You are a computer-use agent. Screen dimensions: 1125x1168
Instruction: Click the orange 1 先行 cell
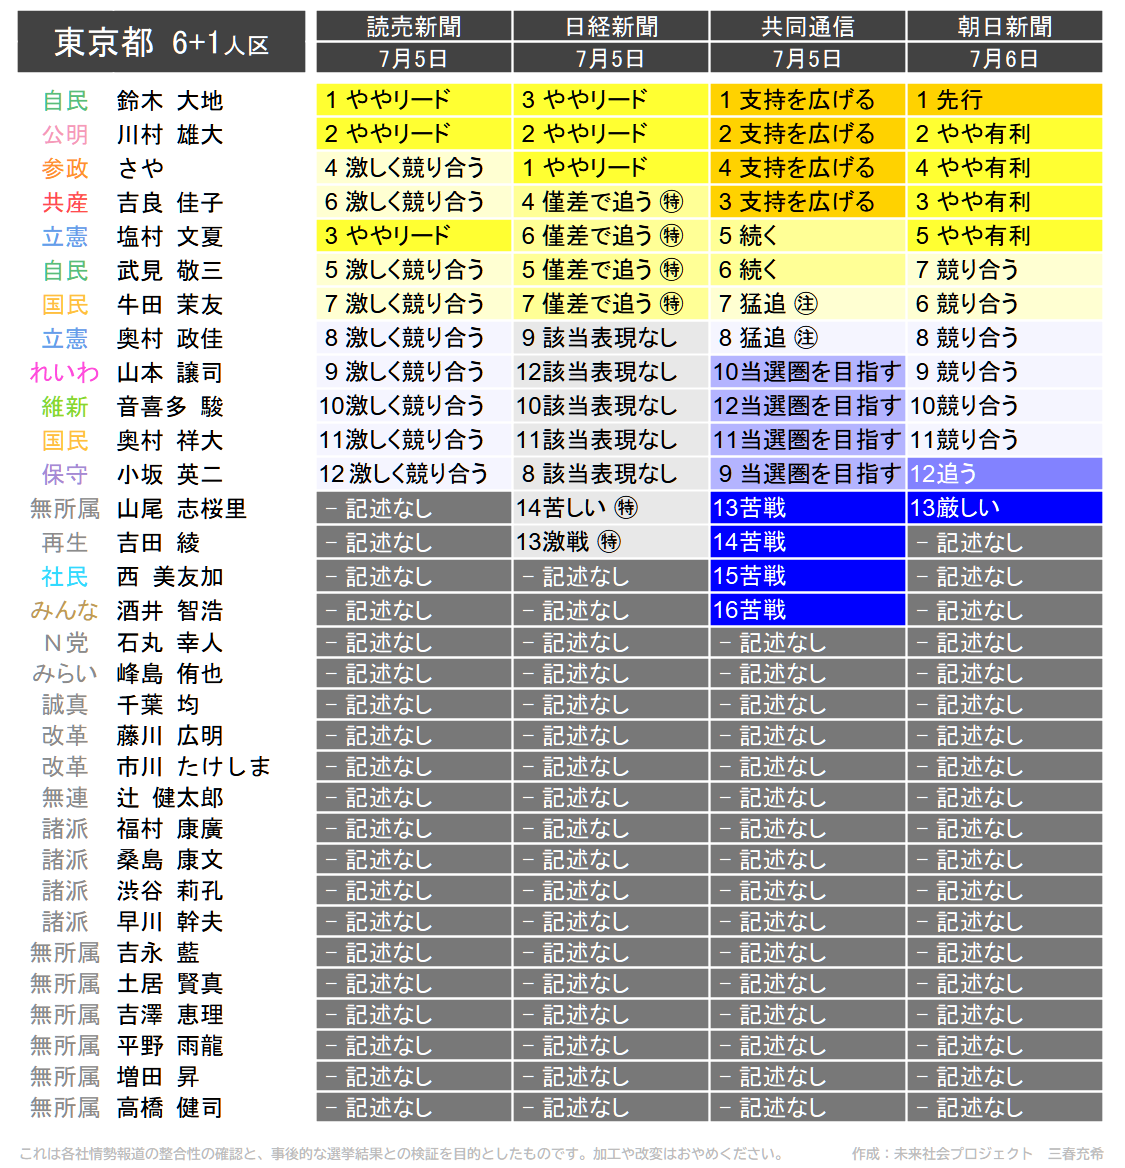1004,100
